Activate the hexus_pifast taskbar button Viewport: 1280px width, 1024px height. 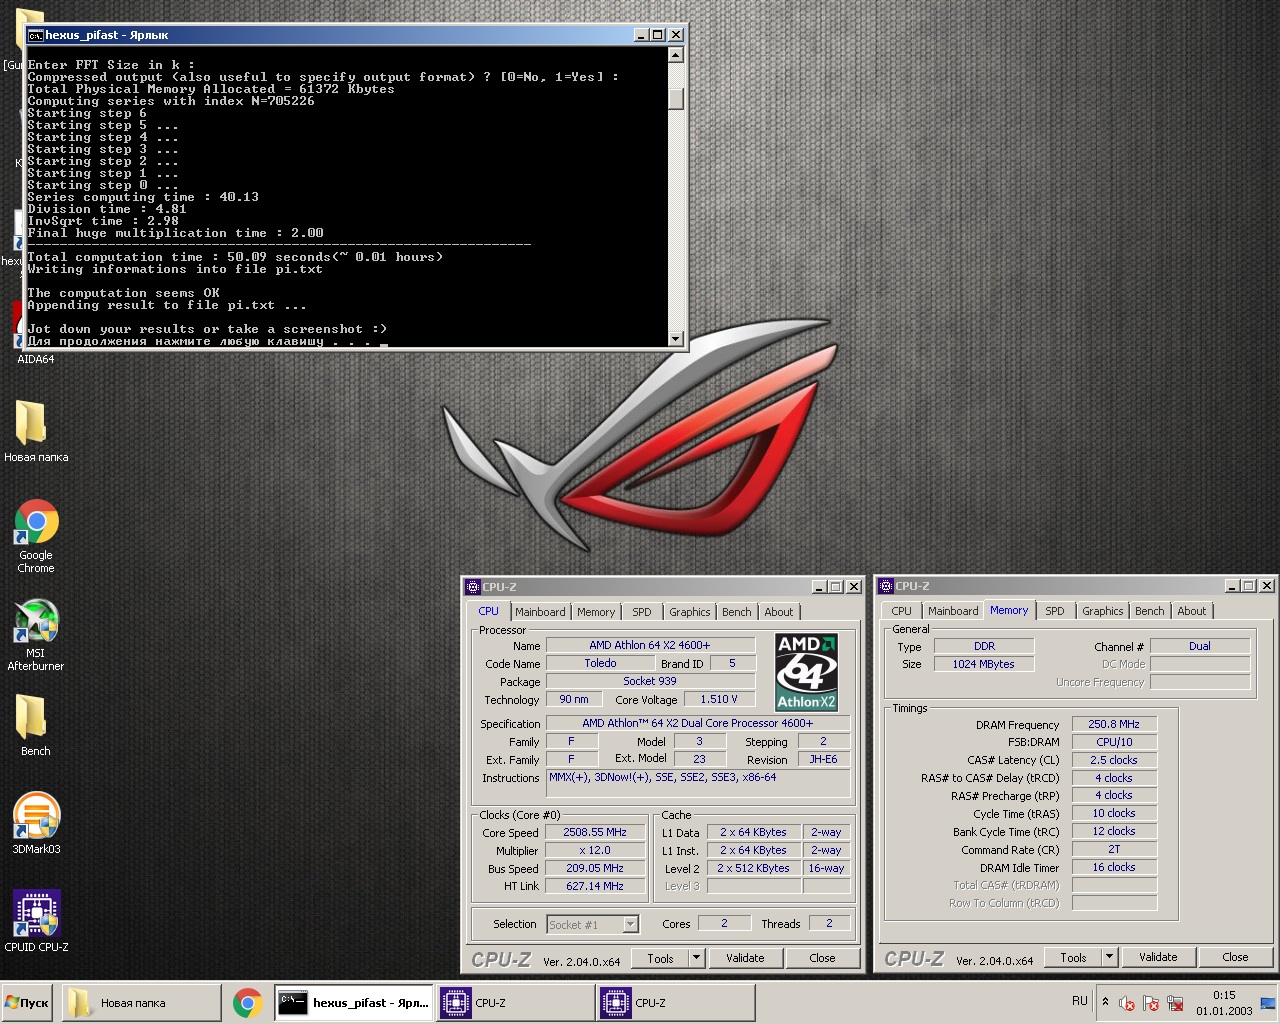[x=354, y=1003]
